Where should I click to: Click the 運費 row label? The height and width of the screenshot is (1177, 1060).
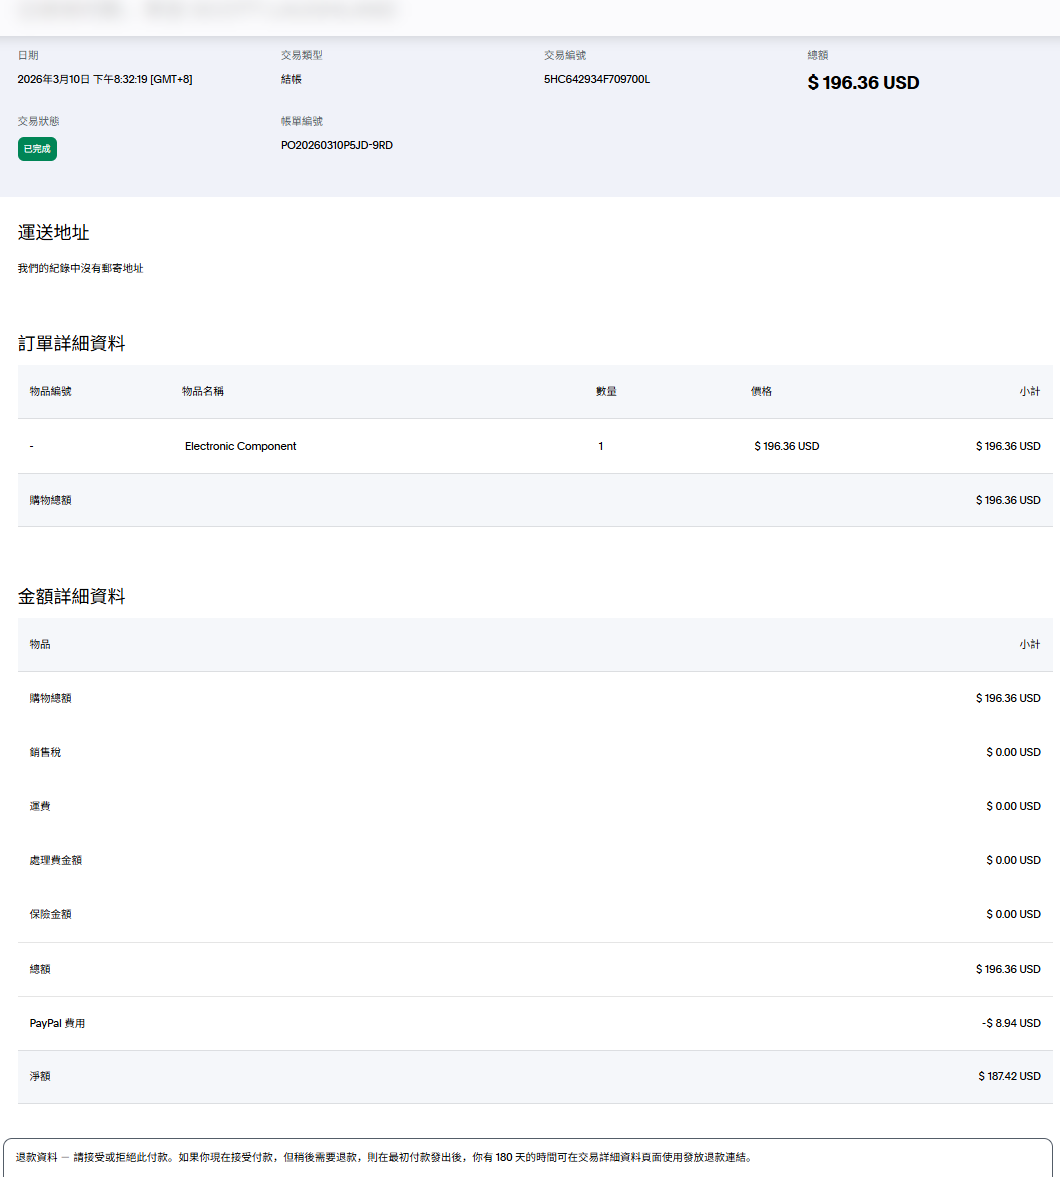[40, 806]
